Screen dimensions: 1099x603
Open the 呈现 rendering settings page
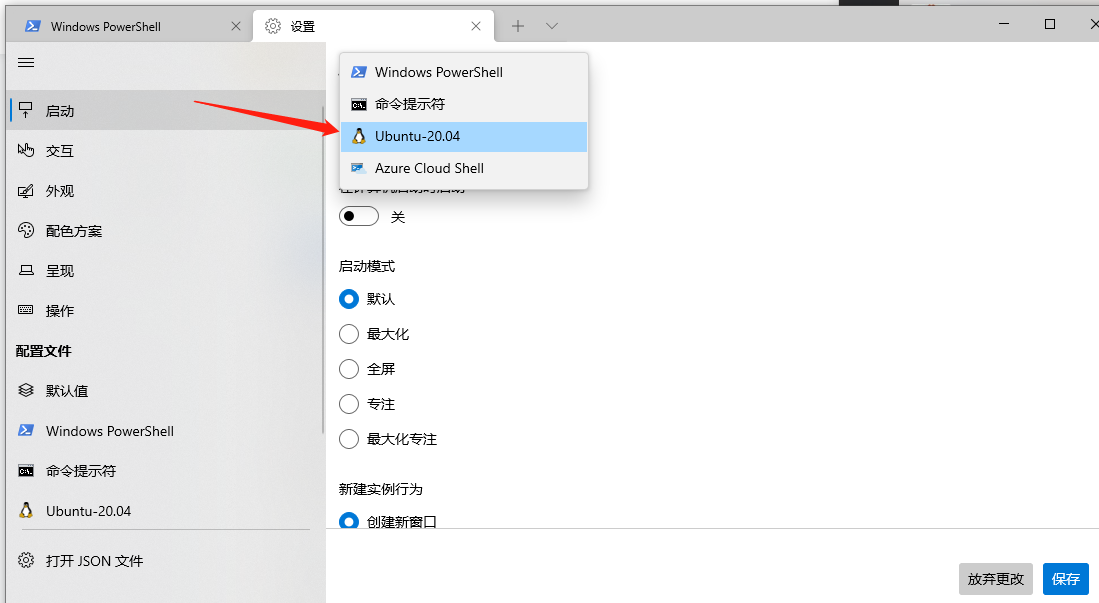coord(165,270)
